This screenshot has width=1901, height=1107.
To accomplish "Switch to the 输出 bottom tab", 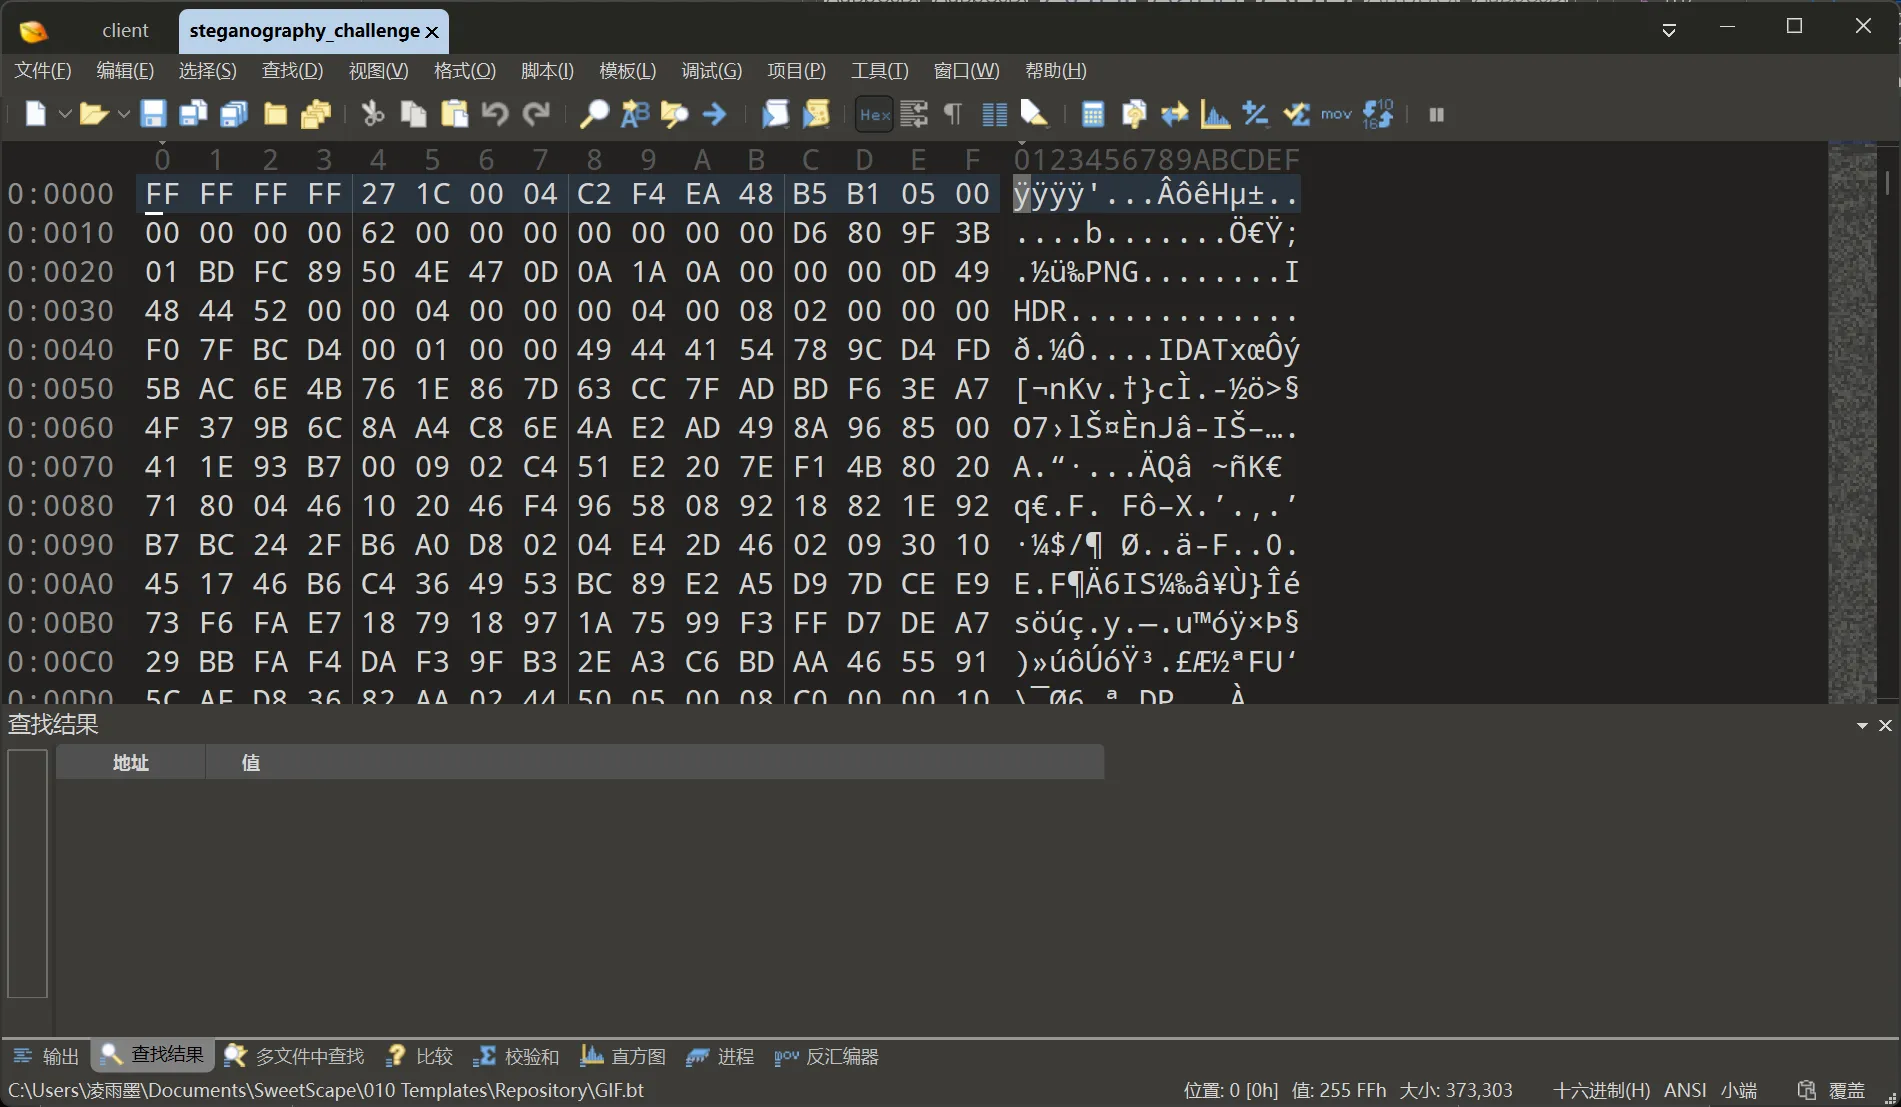I will [47, 1056].
